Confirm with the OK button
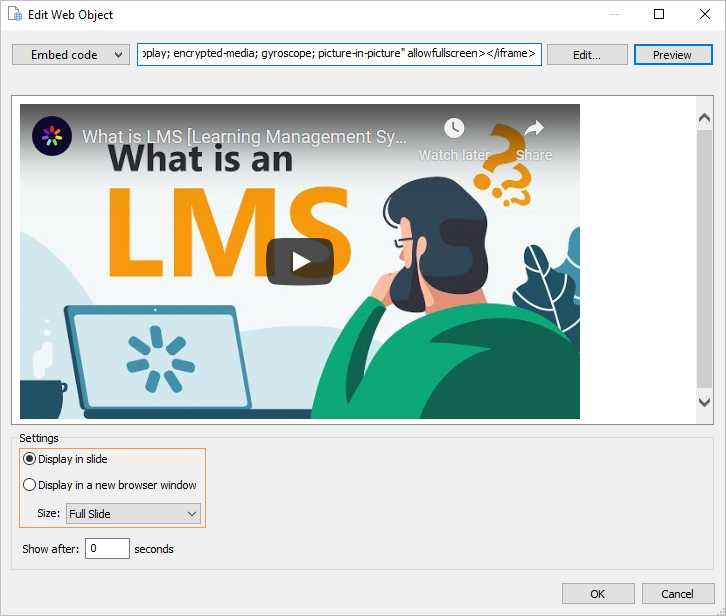This screenshot has height=616, width=726. tap(597, 594)
